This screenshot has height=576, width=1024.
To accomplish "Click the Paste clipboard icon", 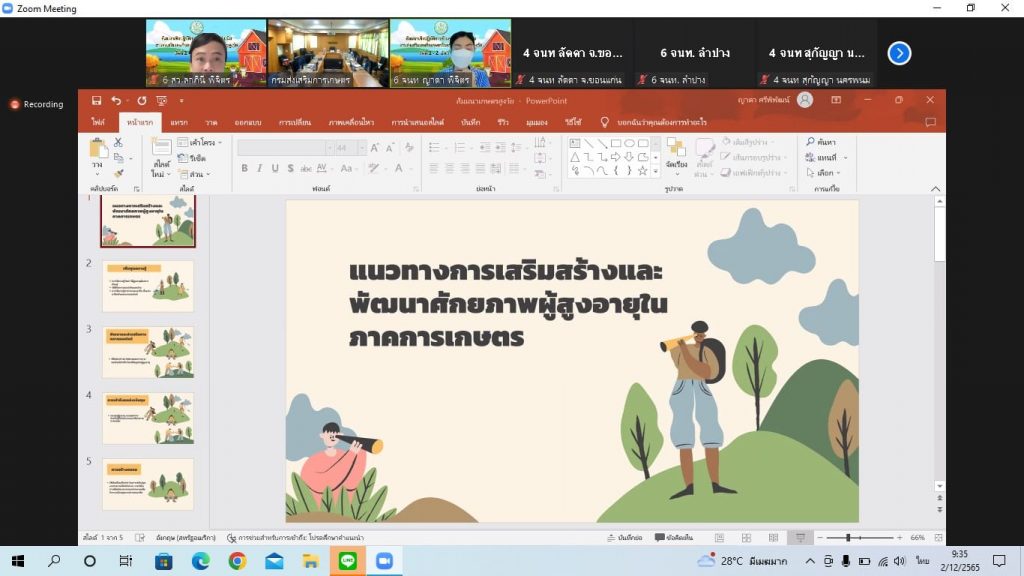I will (96, 150).
